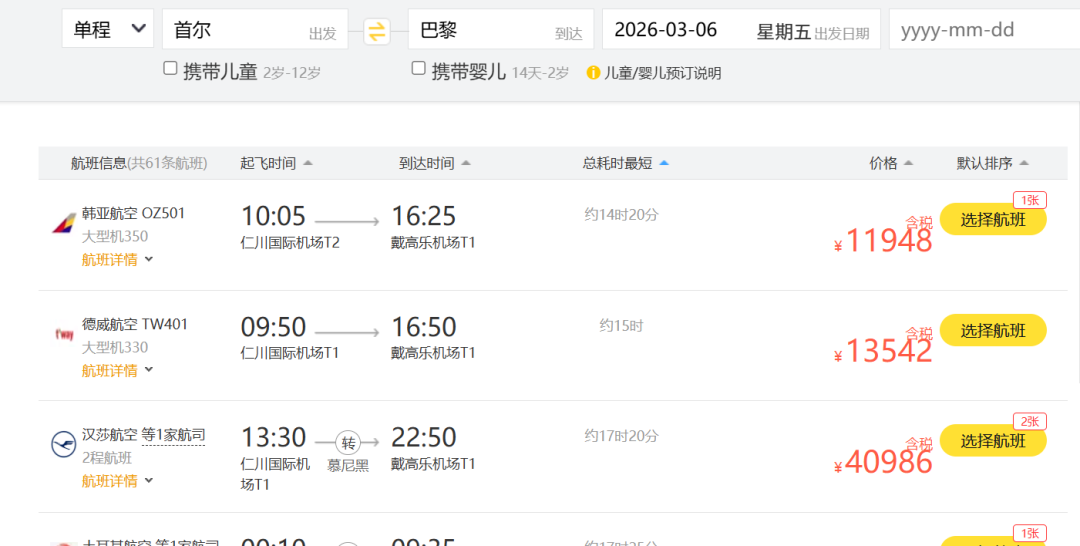
Task: Click the 1张 ticket badge on OZ501
Action: (x=1030, y=200)
